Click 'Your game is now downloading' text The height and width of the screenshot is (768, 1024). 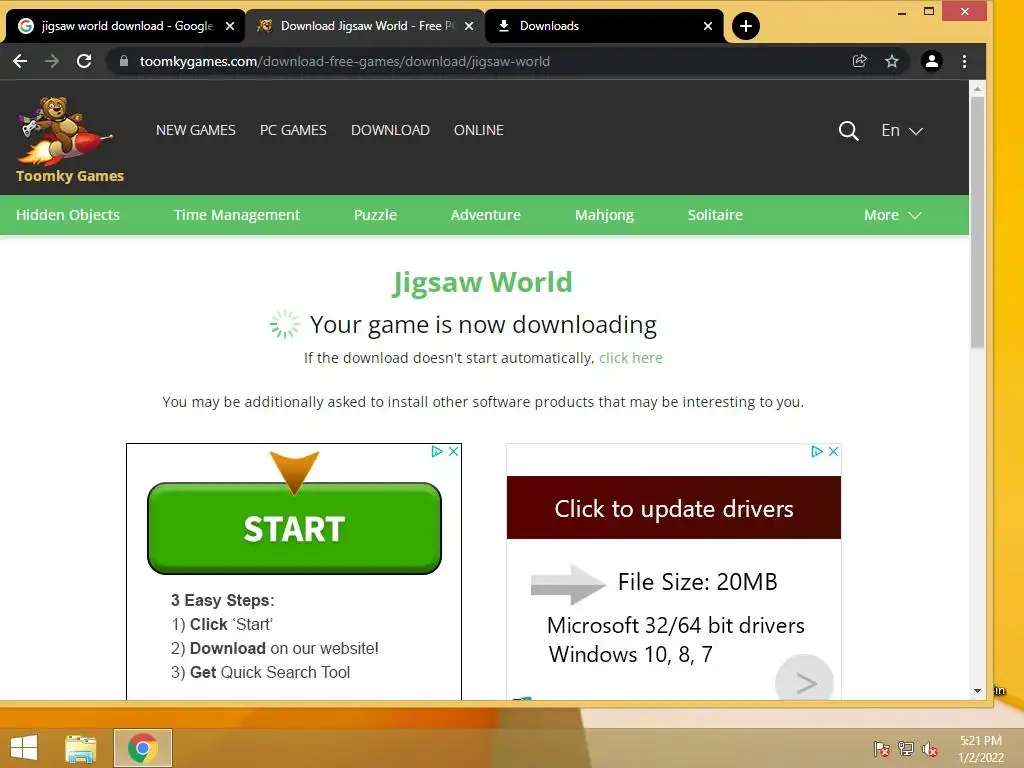tap(483, 325)
